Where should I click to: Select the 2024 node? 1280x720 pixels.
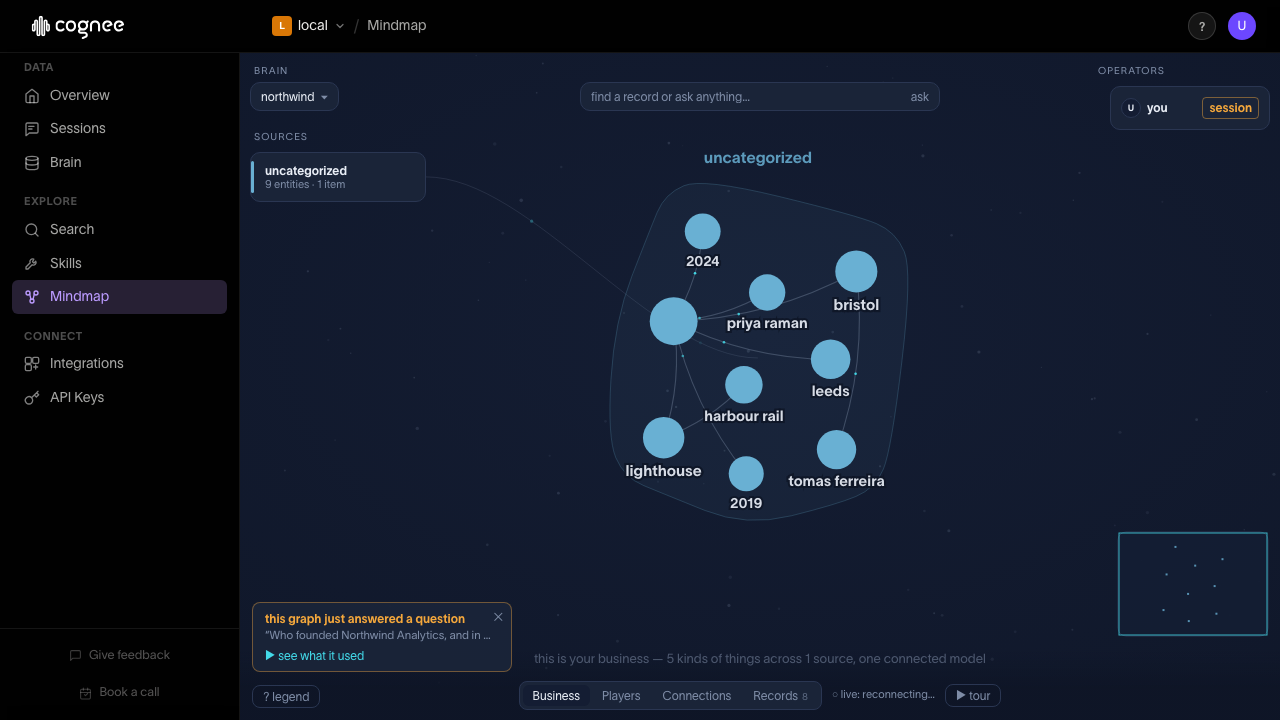703,232
